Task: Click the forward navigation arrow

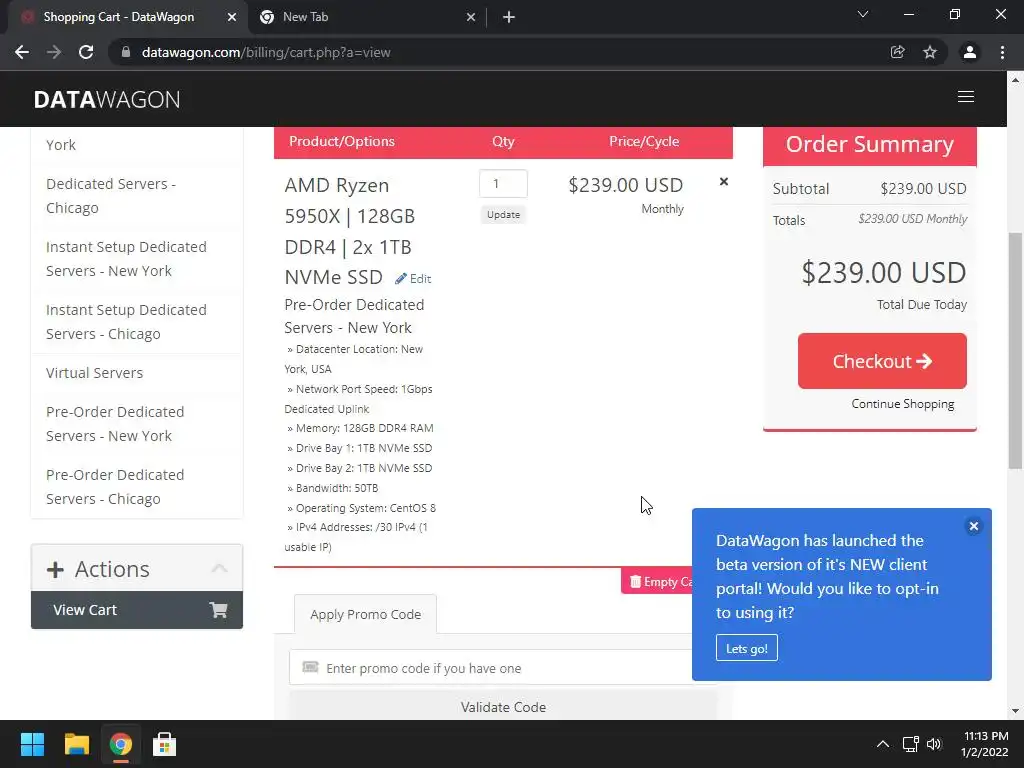Action: tap(54, 52)
